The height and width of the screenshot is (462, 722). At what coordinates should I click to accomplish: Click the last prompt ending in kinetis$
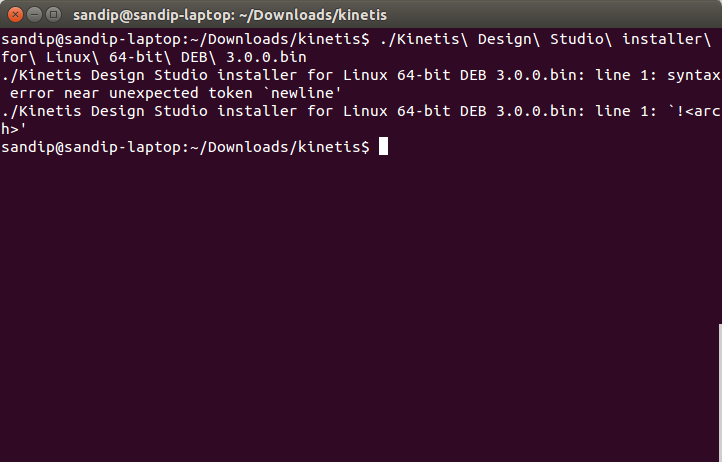(x=185, y=147)
